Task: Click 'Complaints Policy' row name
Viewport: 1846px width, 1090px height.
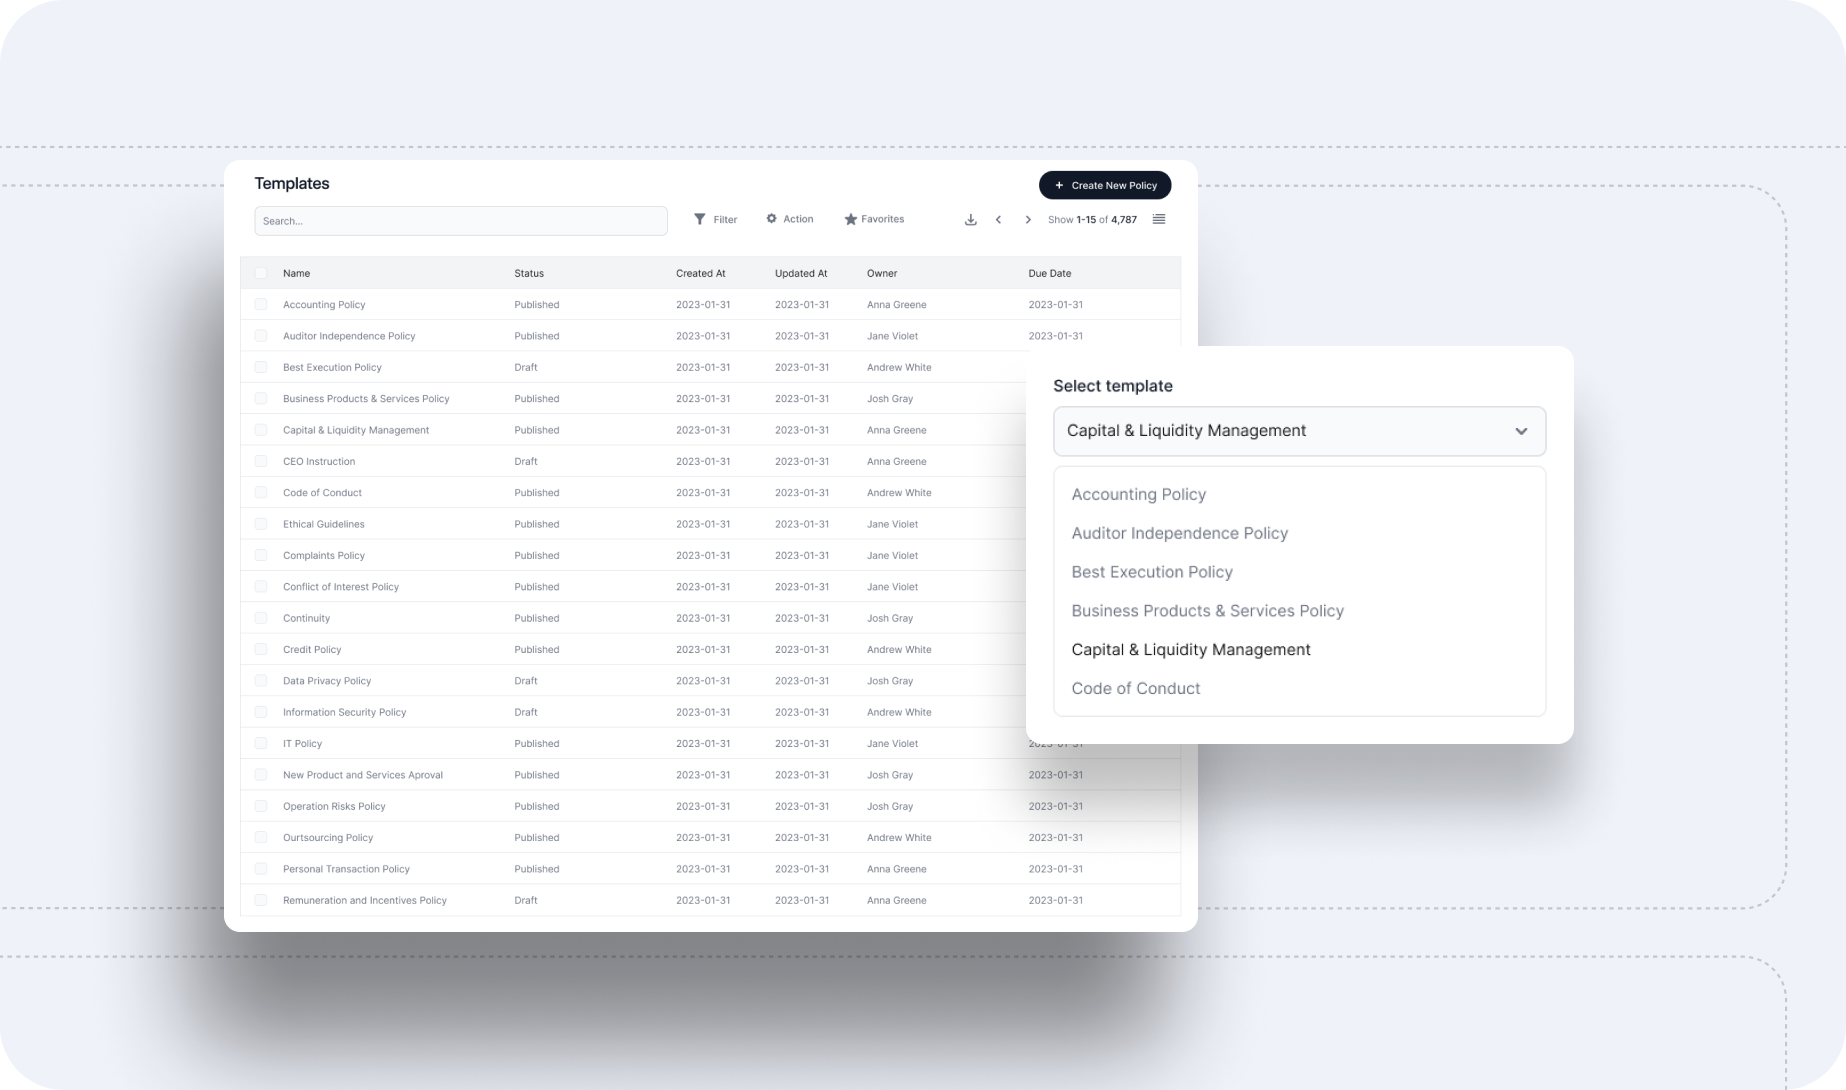Action: [x=324, y=555]
